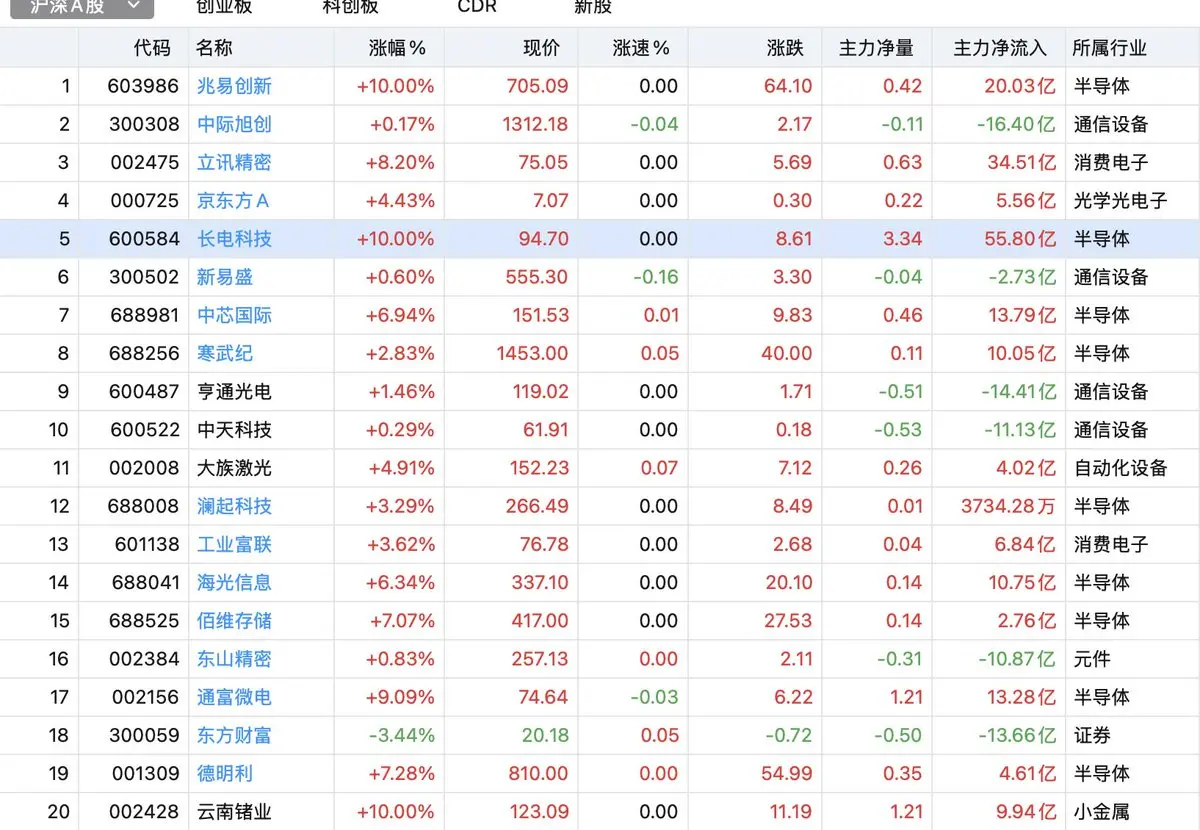Open stock 通富微电

(x=234, y=697)
